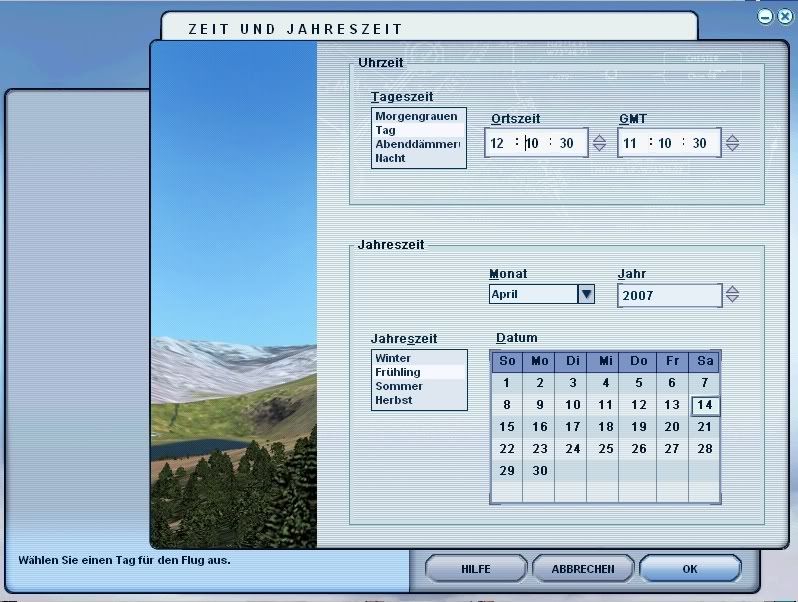Click the GMT time spinner arrows
Image resolution: width=798 pixels, height=602 pixels.
[732, 143]
